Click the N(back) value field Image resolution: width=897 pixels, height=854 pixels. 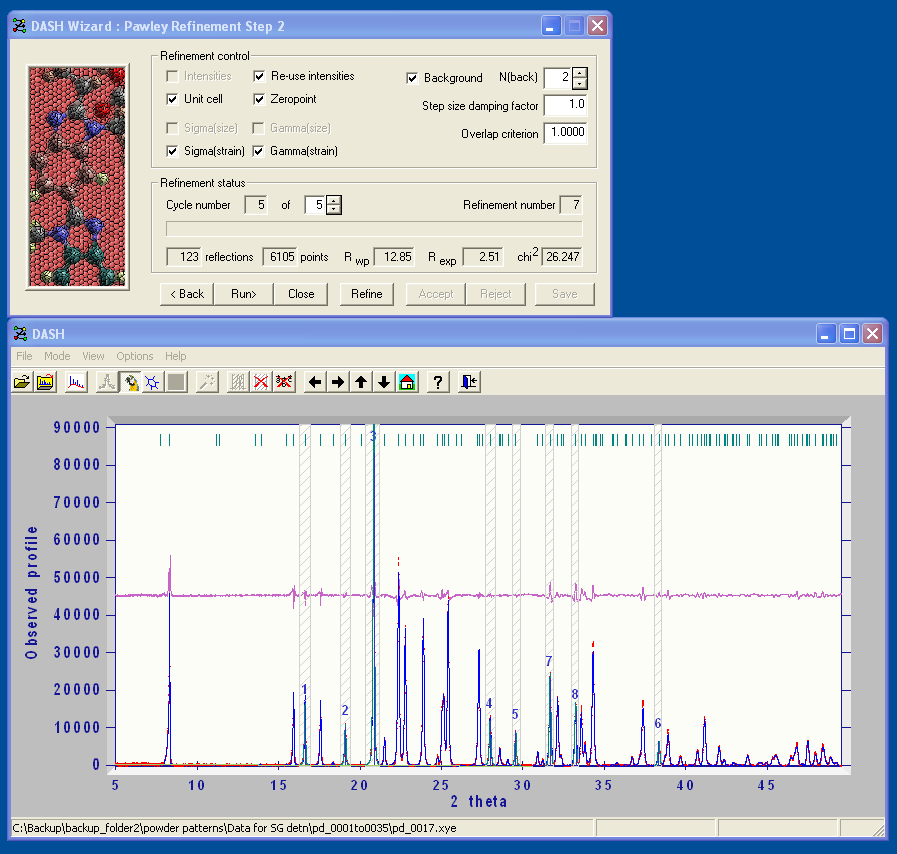(558, 78)
